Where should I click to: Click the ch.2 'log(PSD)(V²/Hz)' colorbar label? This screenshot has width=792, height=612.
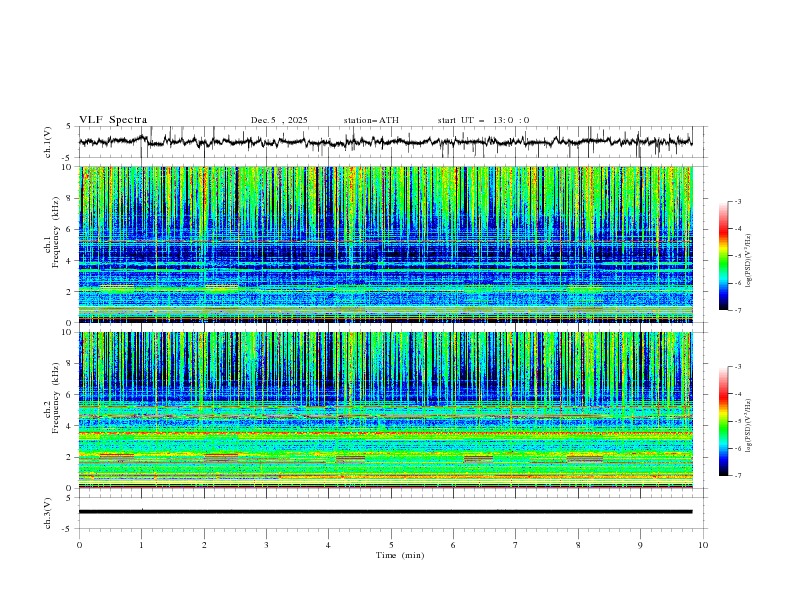pos(749,426)
